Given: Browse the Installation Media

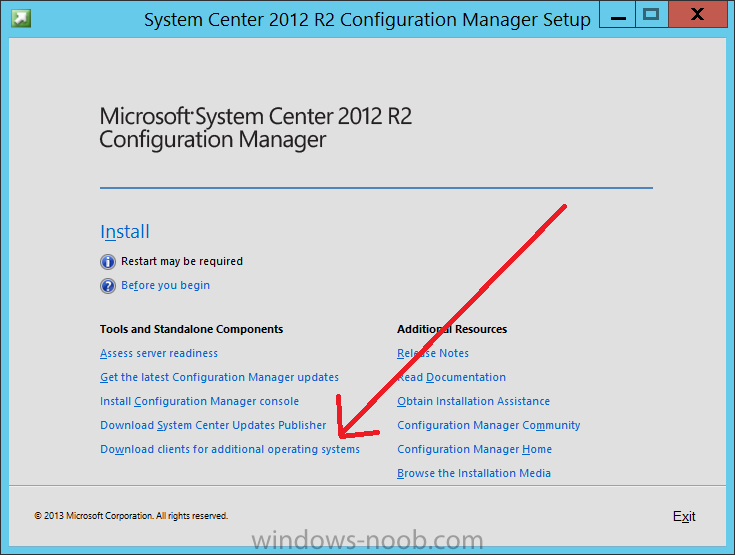Looking at the screenshot, I should point(474,473).
